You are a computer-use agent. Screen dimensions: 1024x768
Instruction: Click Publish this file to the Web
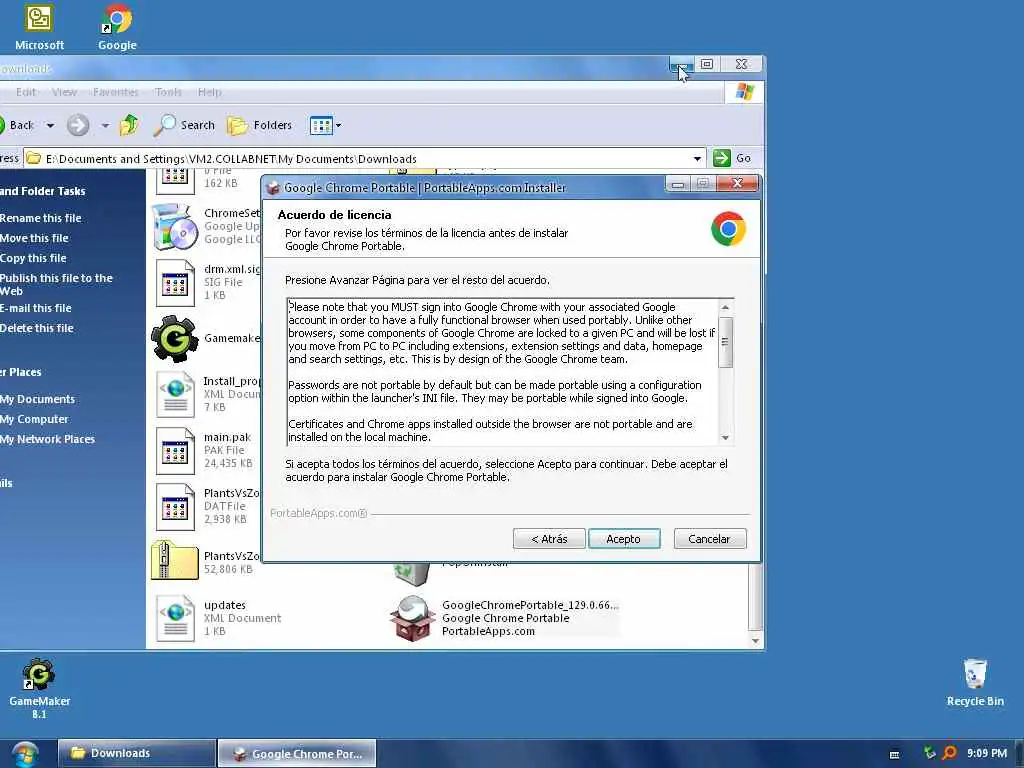coord(56,284)
